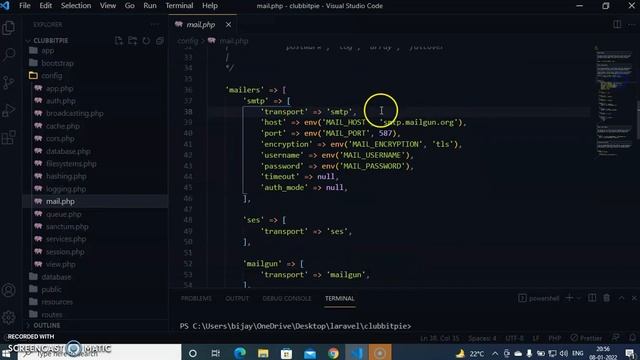Open the Source Control view
This screenshot has width=640, height=360.
(9, 82)
